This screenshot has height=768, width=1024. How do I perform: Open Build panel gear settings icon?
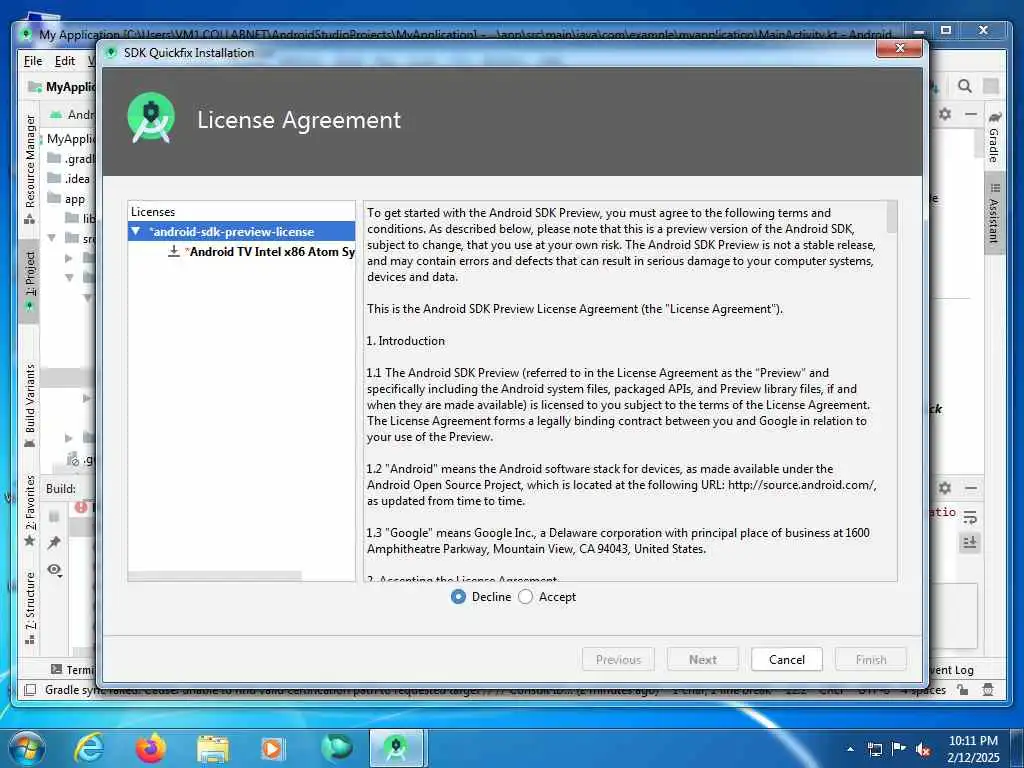coord(945,488)
